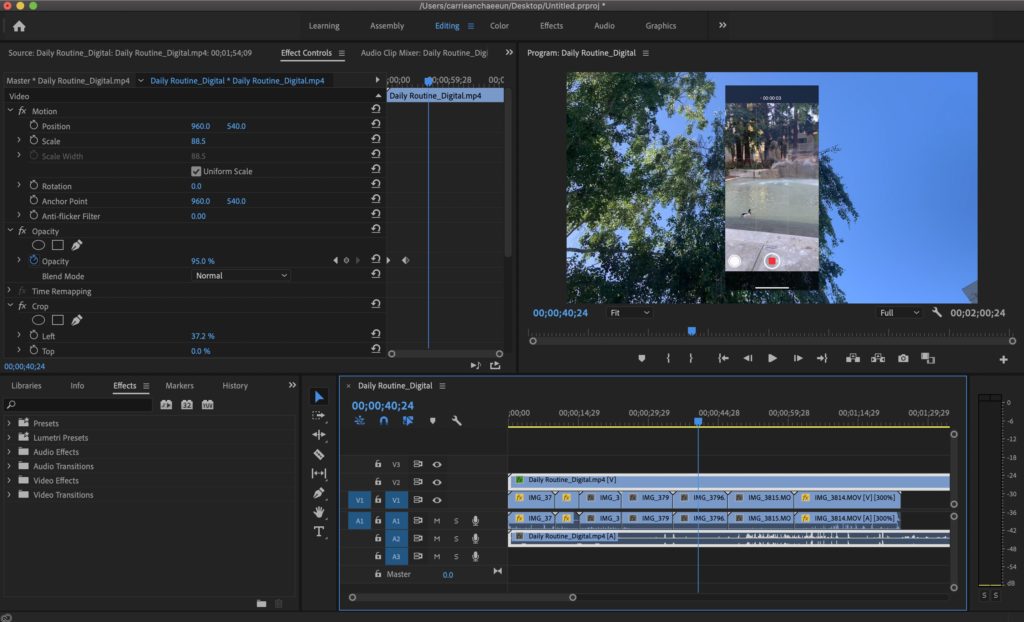Expand the Audio Transitions folder
Image resolution: width=1024 pixels, height=622 pixels.
tap(9, 466)
